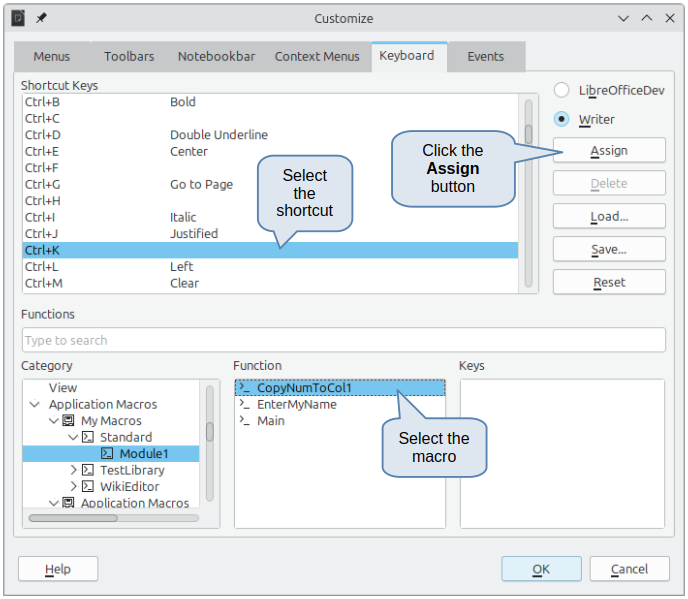This screenshot has width=688, height=599.
Task: Select the LibreOfficeDev radio button
Action: tap(562, 90)
